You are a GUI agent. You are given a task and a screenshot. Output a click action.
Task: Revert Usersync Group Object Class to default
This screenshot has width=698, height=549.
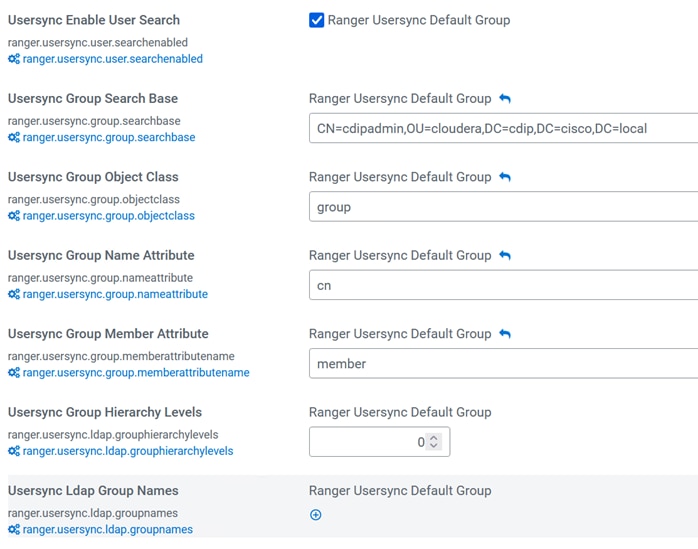pyautogui.click(x=505, y=177)
